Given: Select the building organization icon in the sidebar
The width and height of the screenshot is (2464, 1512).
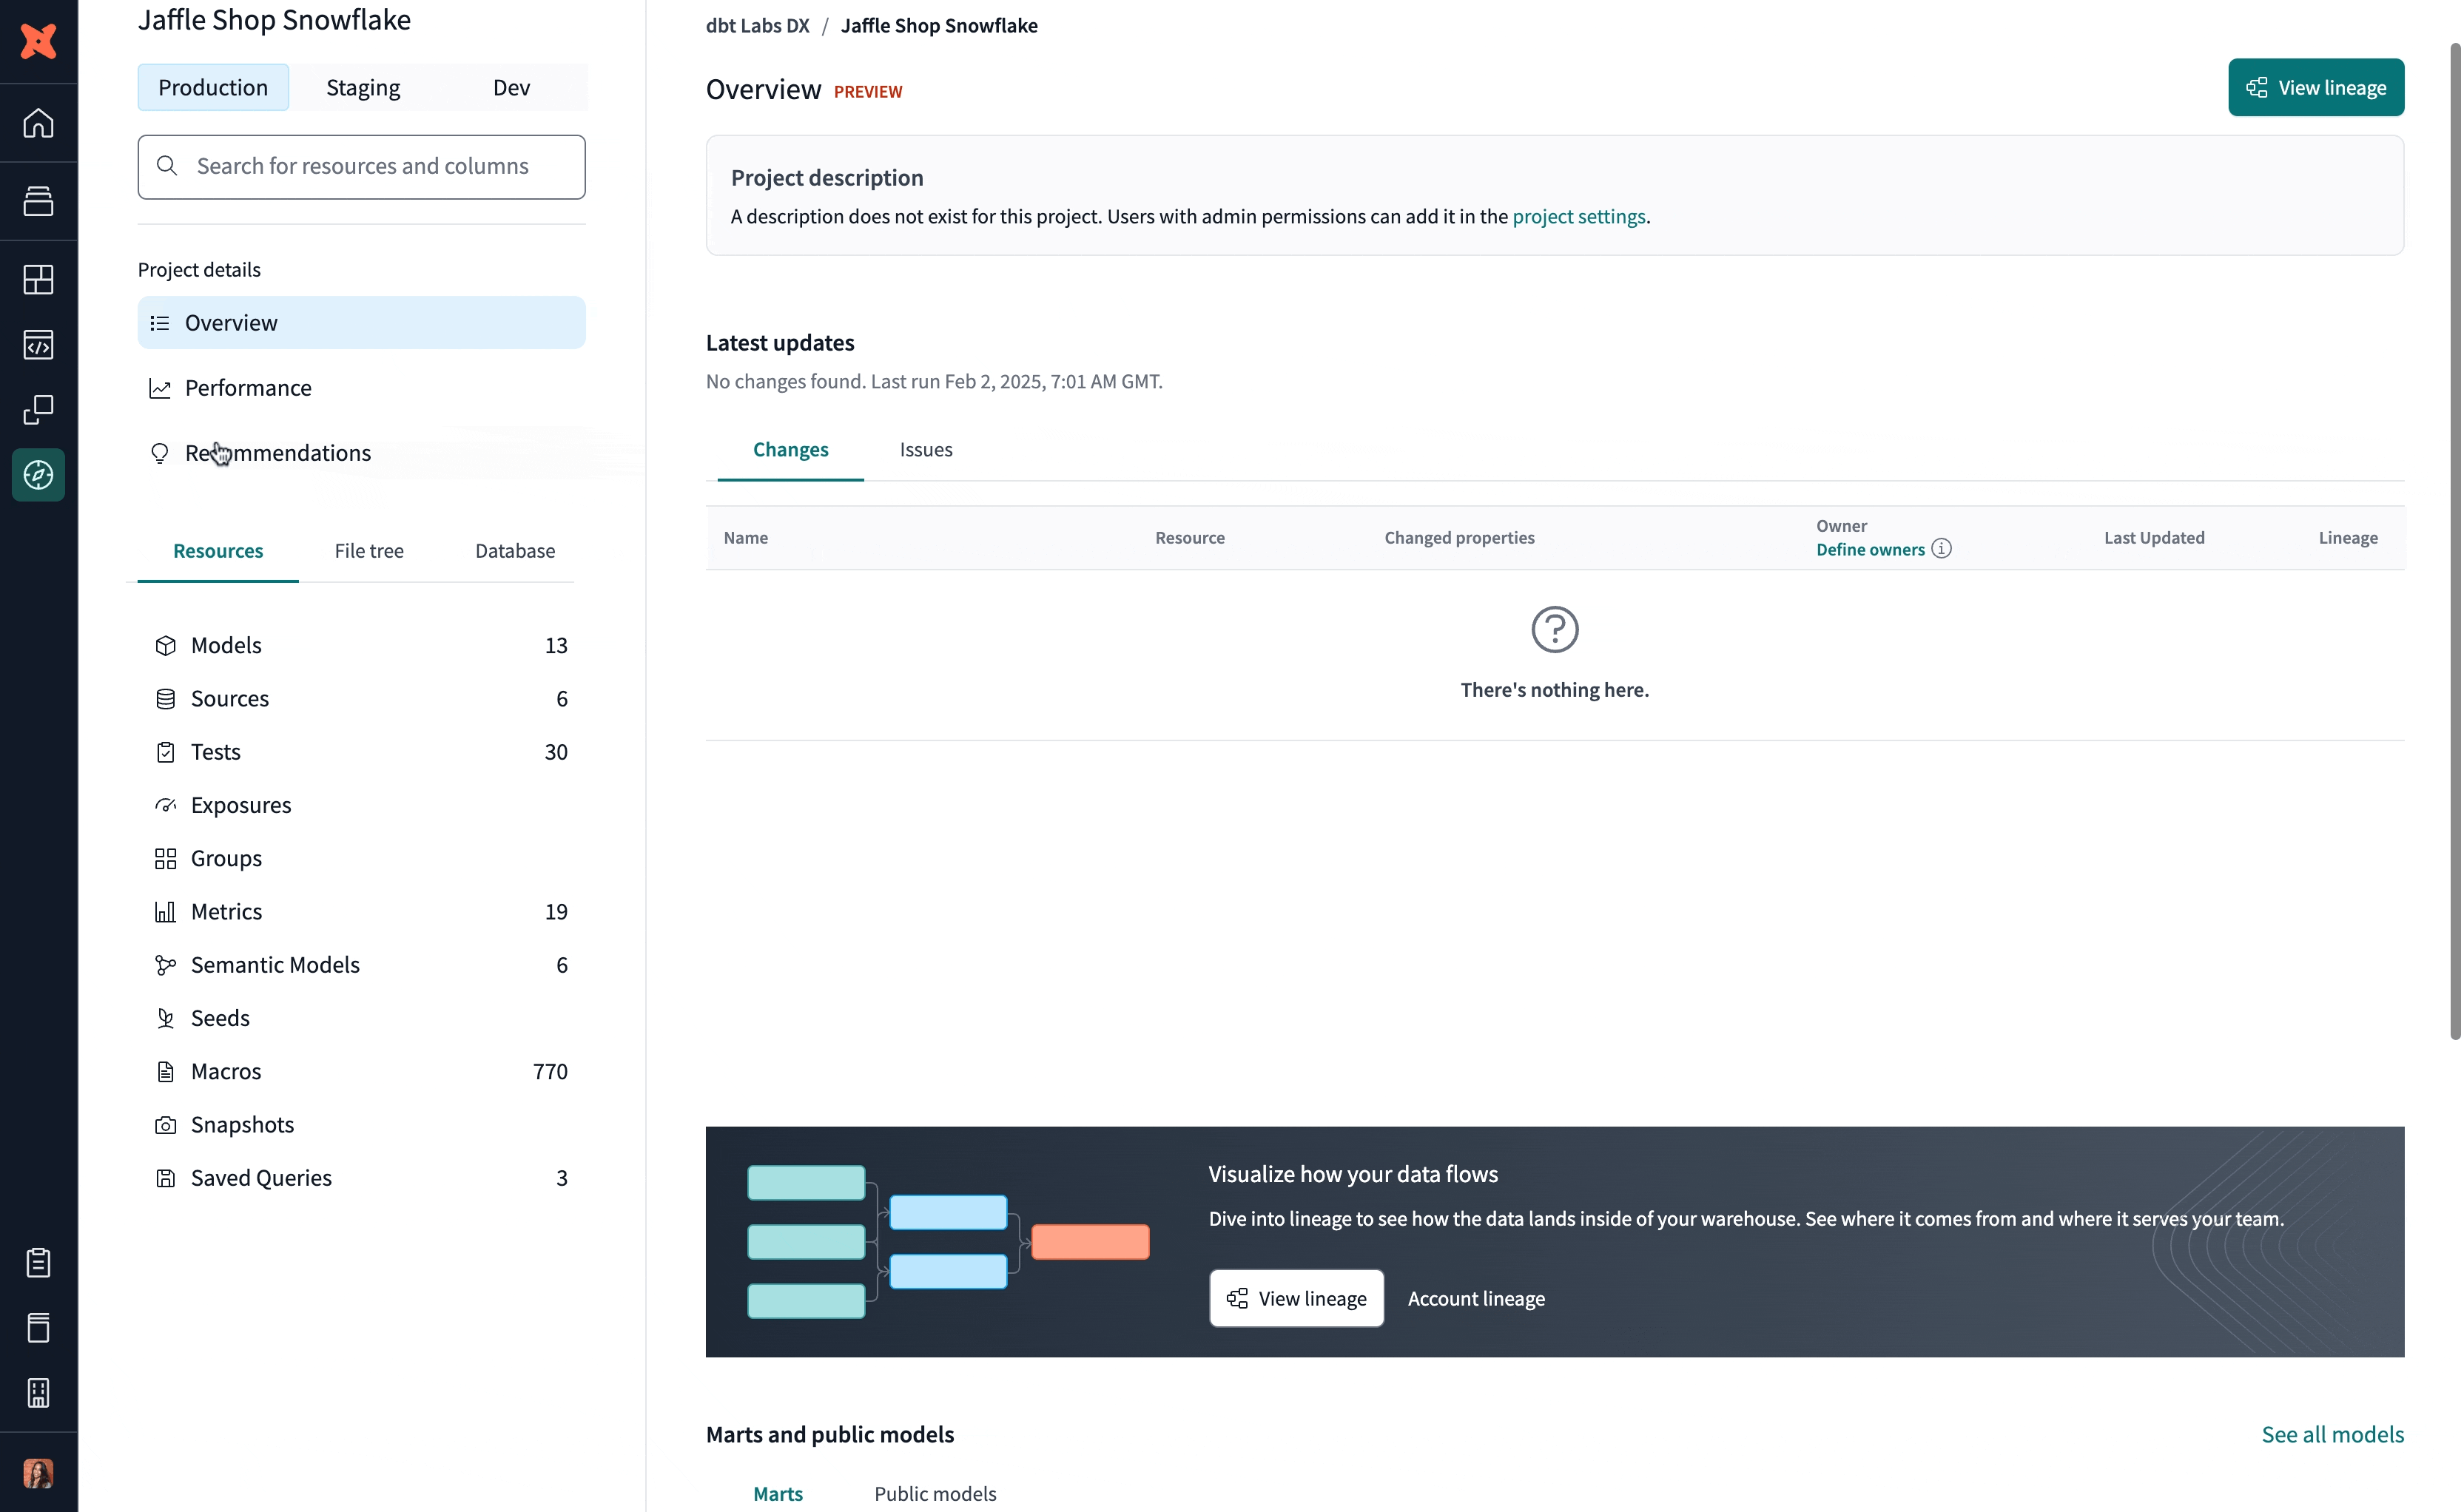Looking at the screenshot, I should tap(38, 1393).
